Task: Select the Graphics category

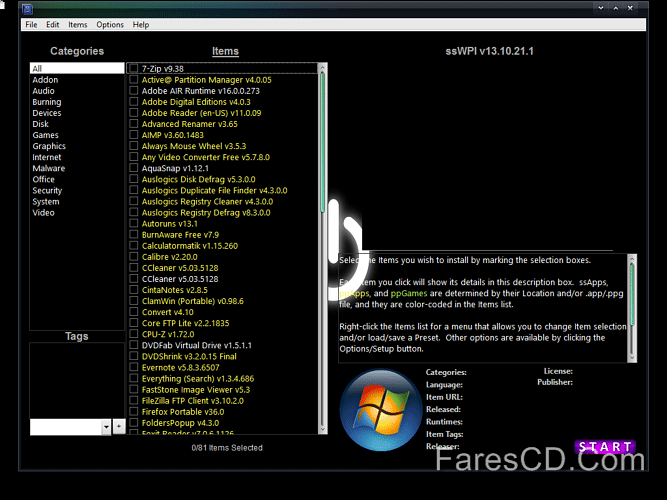Action: click(x=49, y=146)
